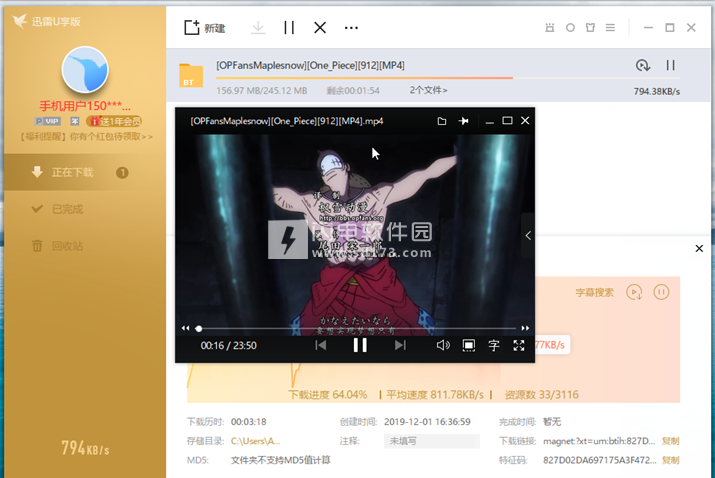Copy the magnet download link
The image size is (715, 478).
[x=670, y=441]
